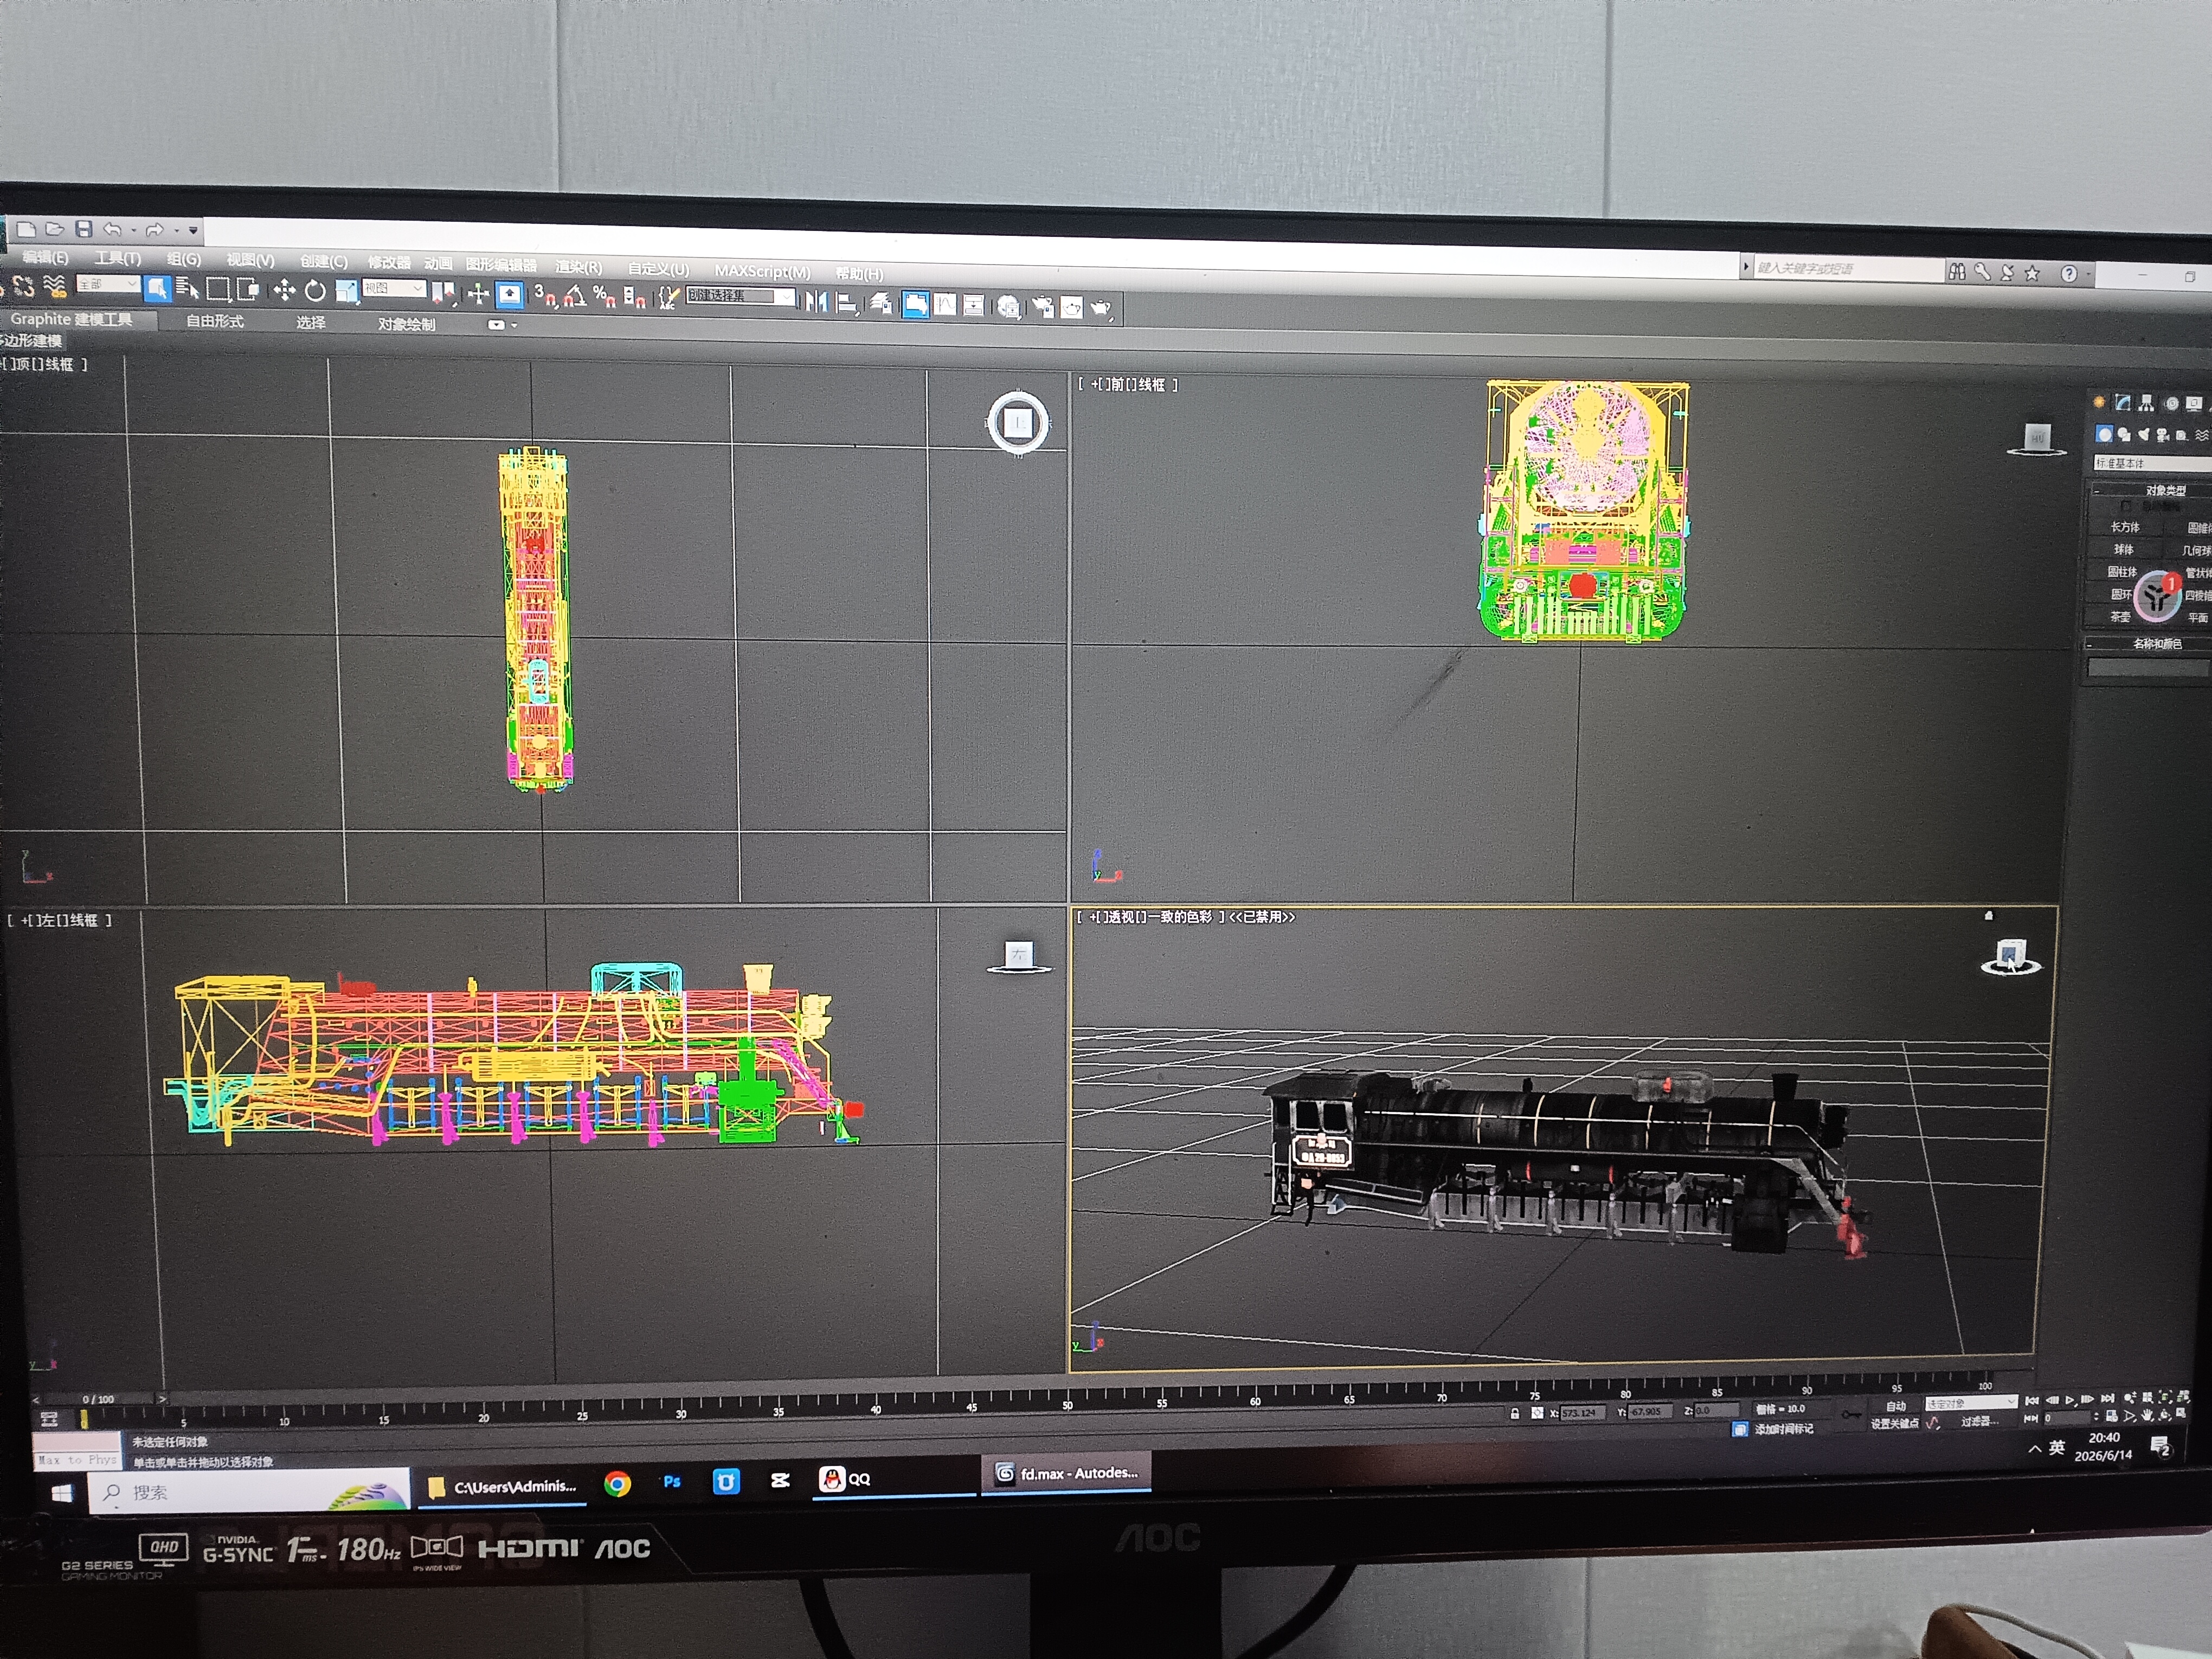Open the 视图(V) menu
2212x1659 pixels.
click(x=250, y=260)
